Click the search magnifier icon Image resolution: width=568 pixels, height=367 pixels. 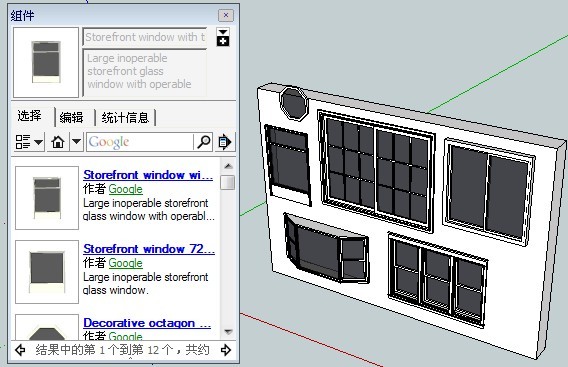coord(204,142)
